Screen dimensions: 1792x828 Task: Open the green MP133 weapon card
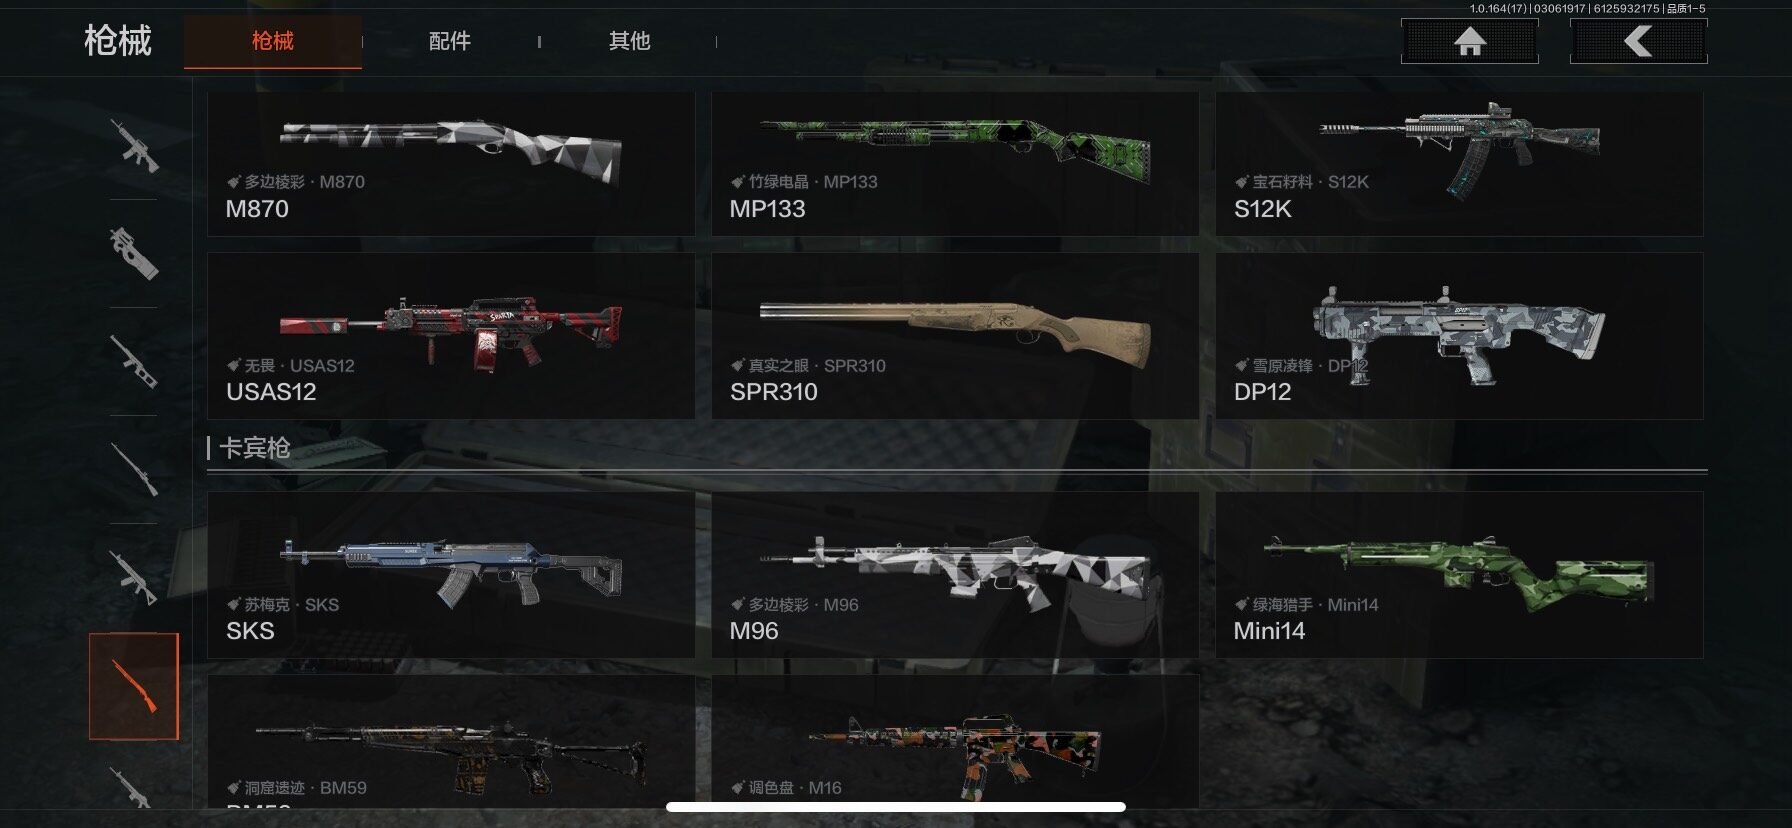coord(955,164)
